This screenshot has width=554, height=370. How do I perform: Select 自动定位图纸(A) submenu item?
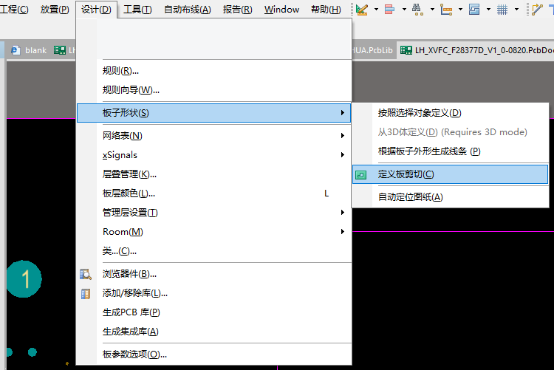pyautogui.click(x=450, y=197)
